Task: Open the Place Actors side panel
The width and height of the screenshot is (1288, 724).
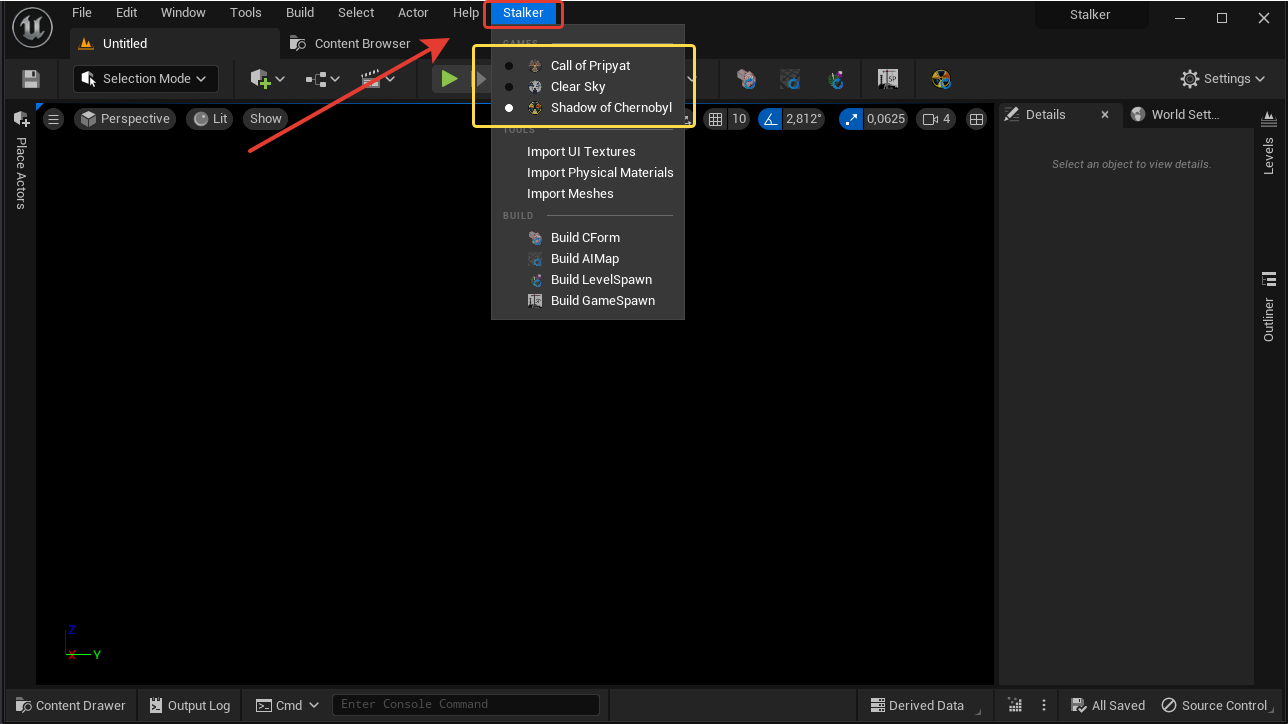Action: coord(21,160)
